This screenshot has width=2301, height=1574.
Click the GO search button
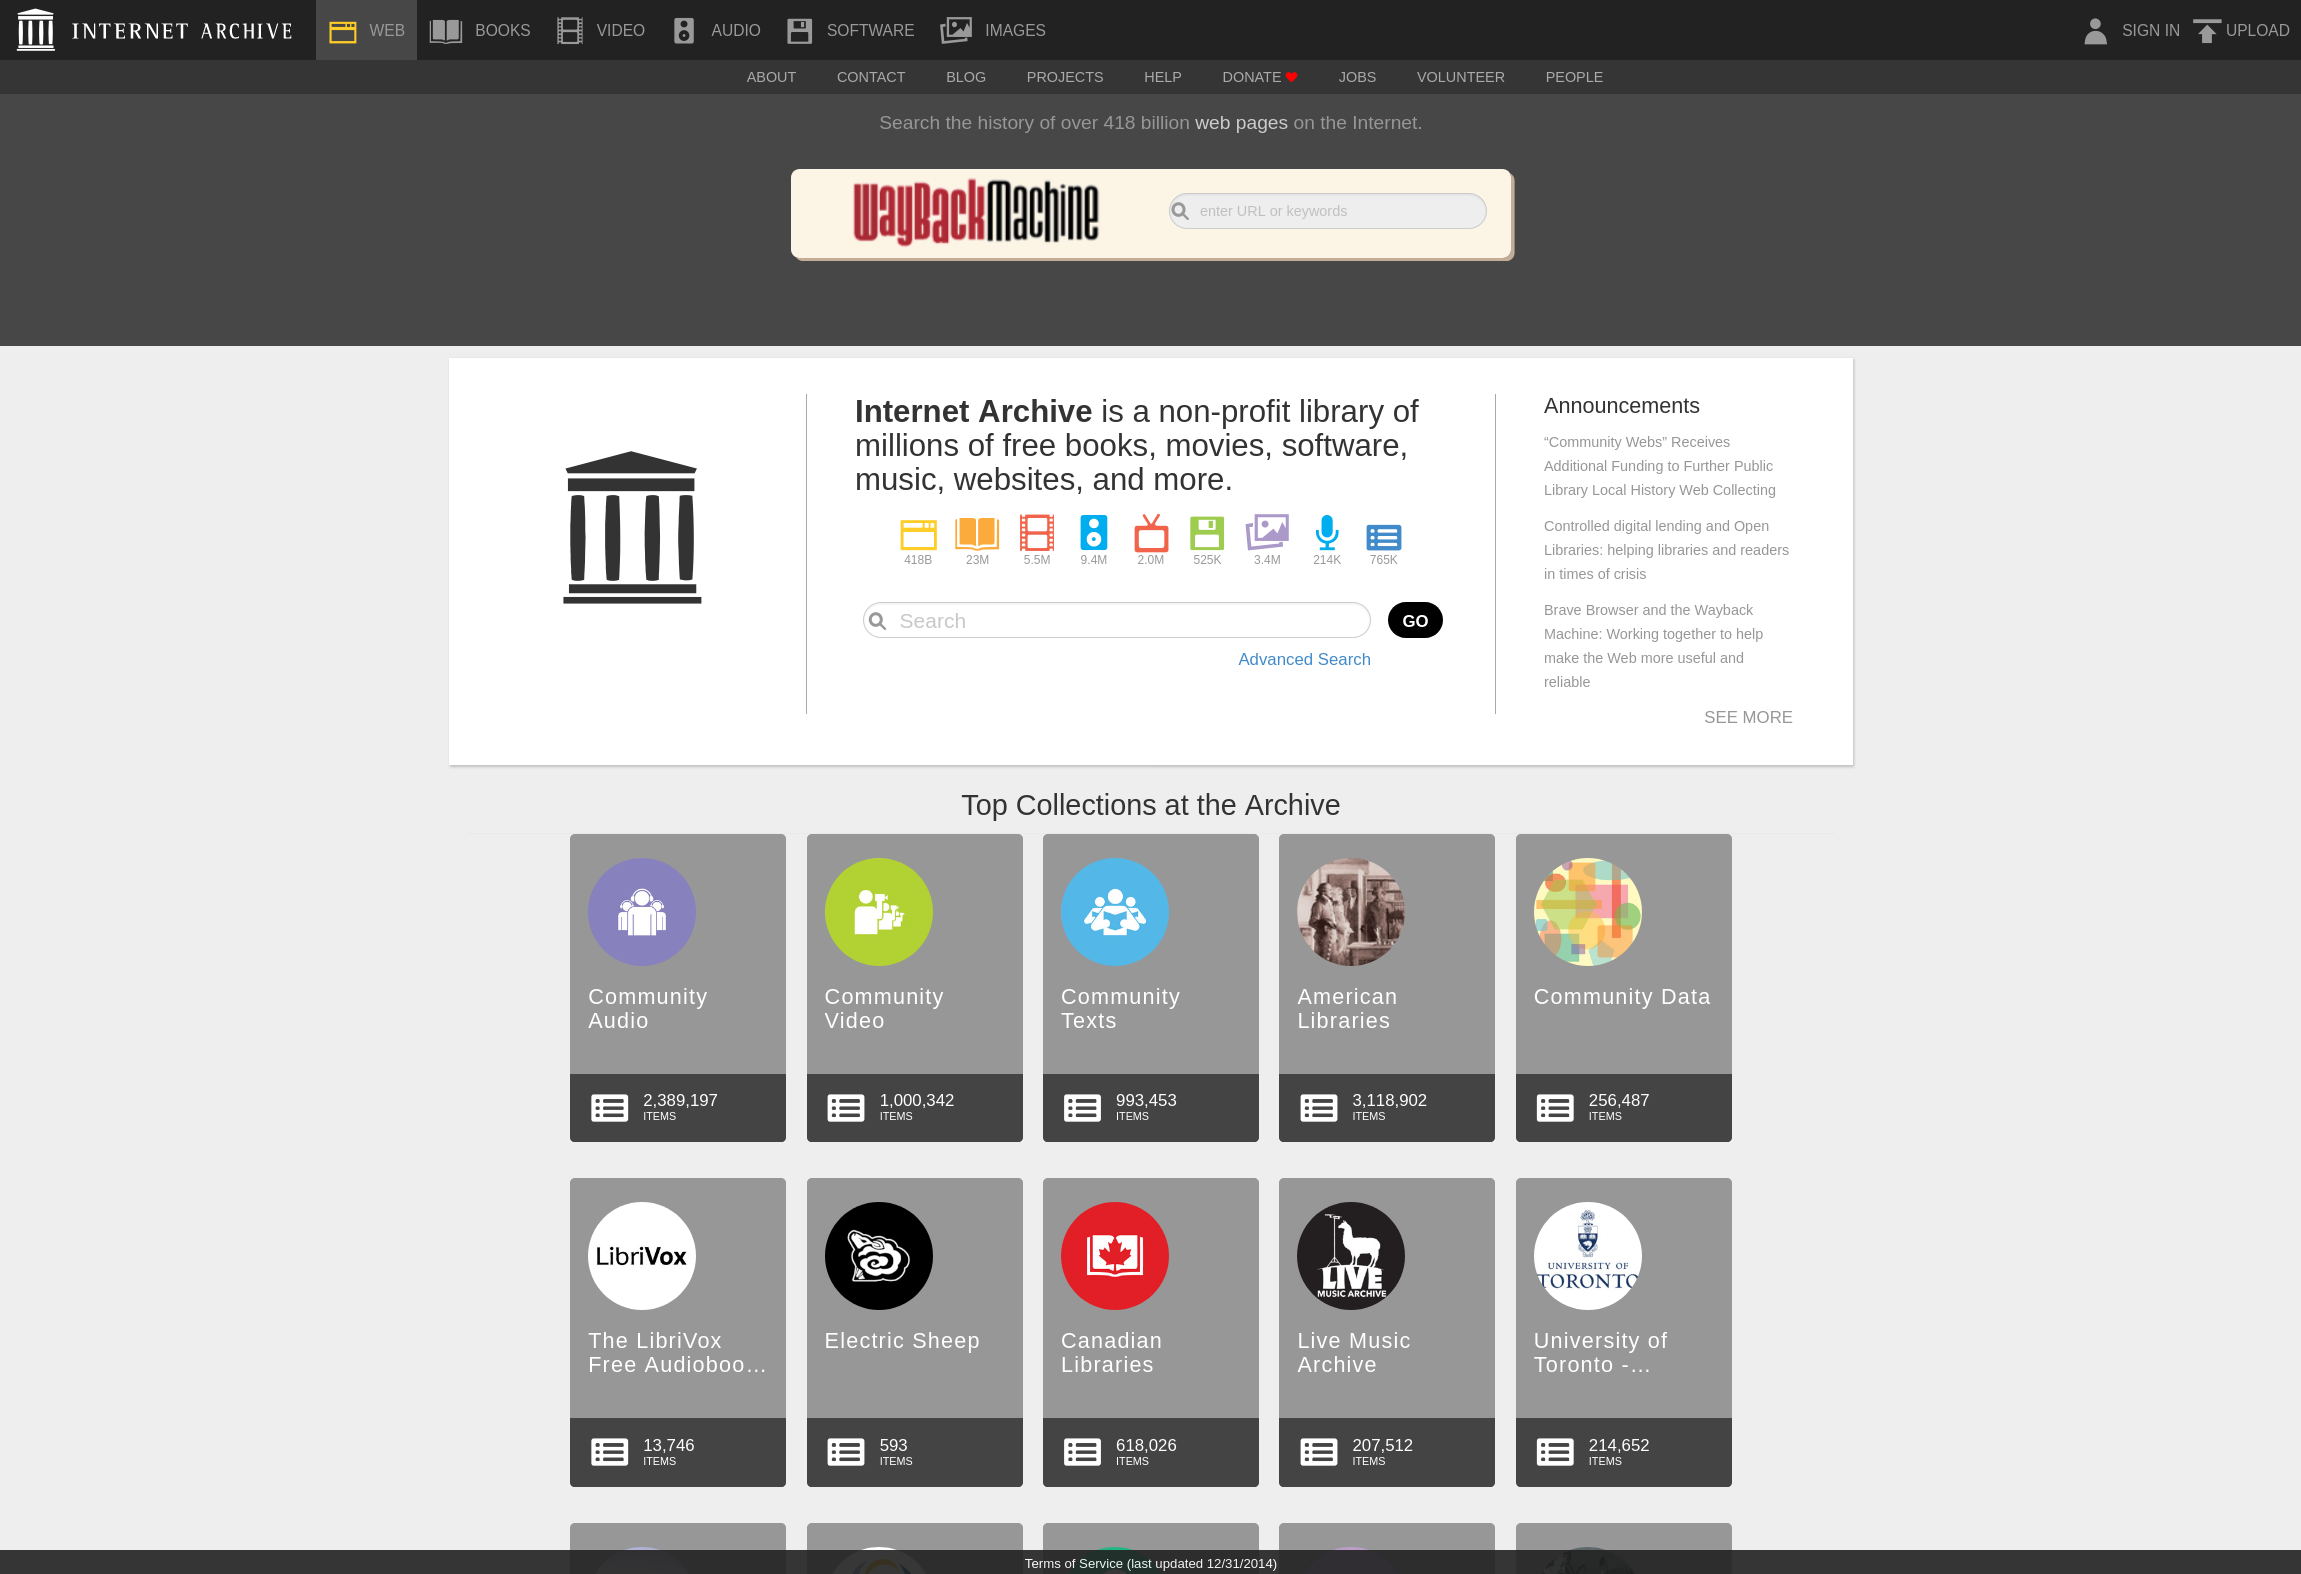[x=1413, y=620]
